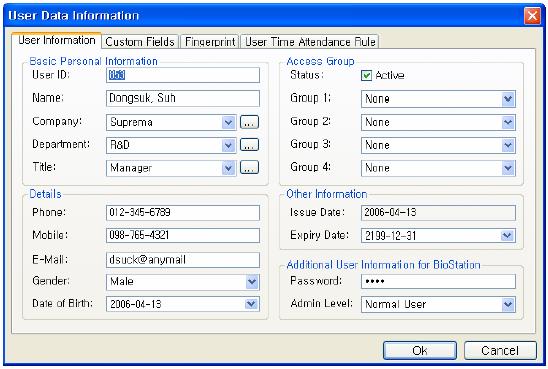Expand the Group 1 dropdown
Screen dimensions: 548x369
[508, 99]
